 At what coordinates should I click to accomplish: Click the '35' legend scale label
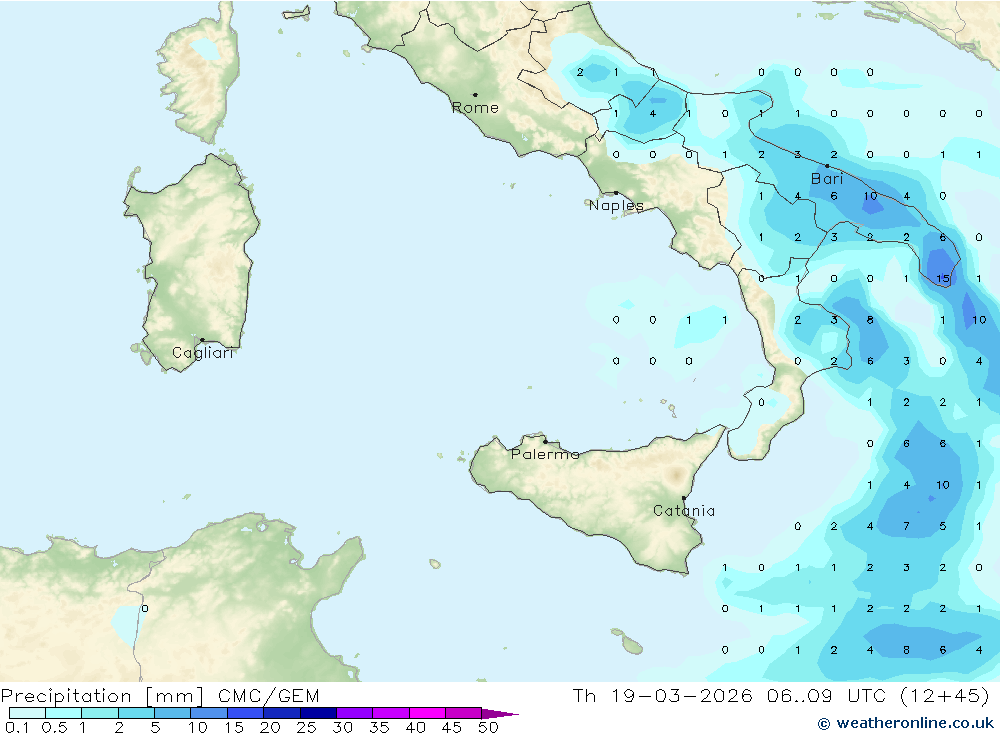click(379, 727)
